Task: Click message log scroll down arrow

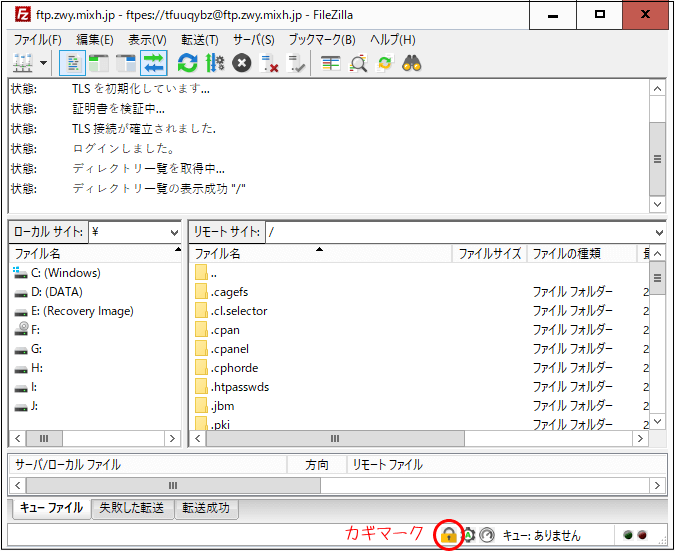Action: tap(657, 204)
